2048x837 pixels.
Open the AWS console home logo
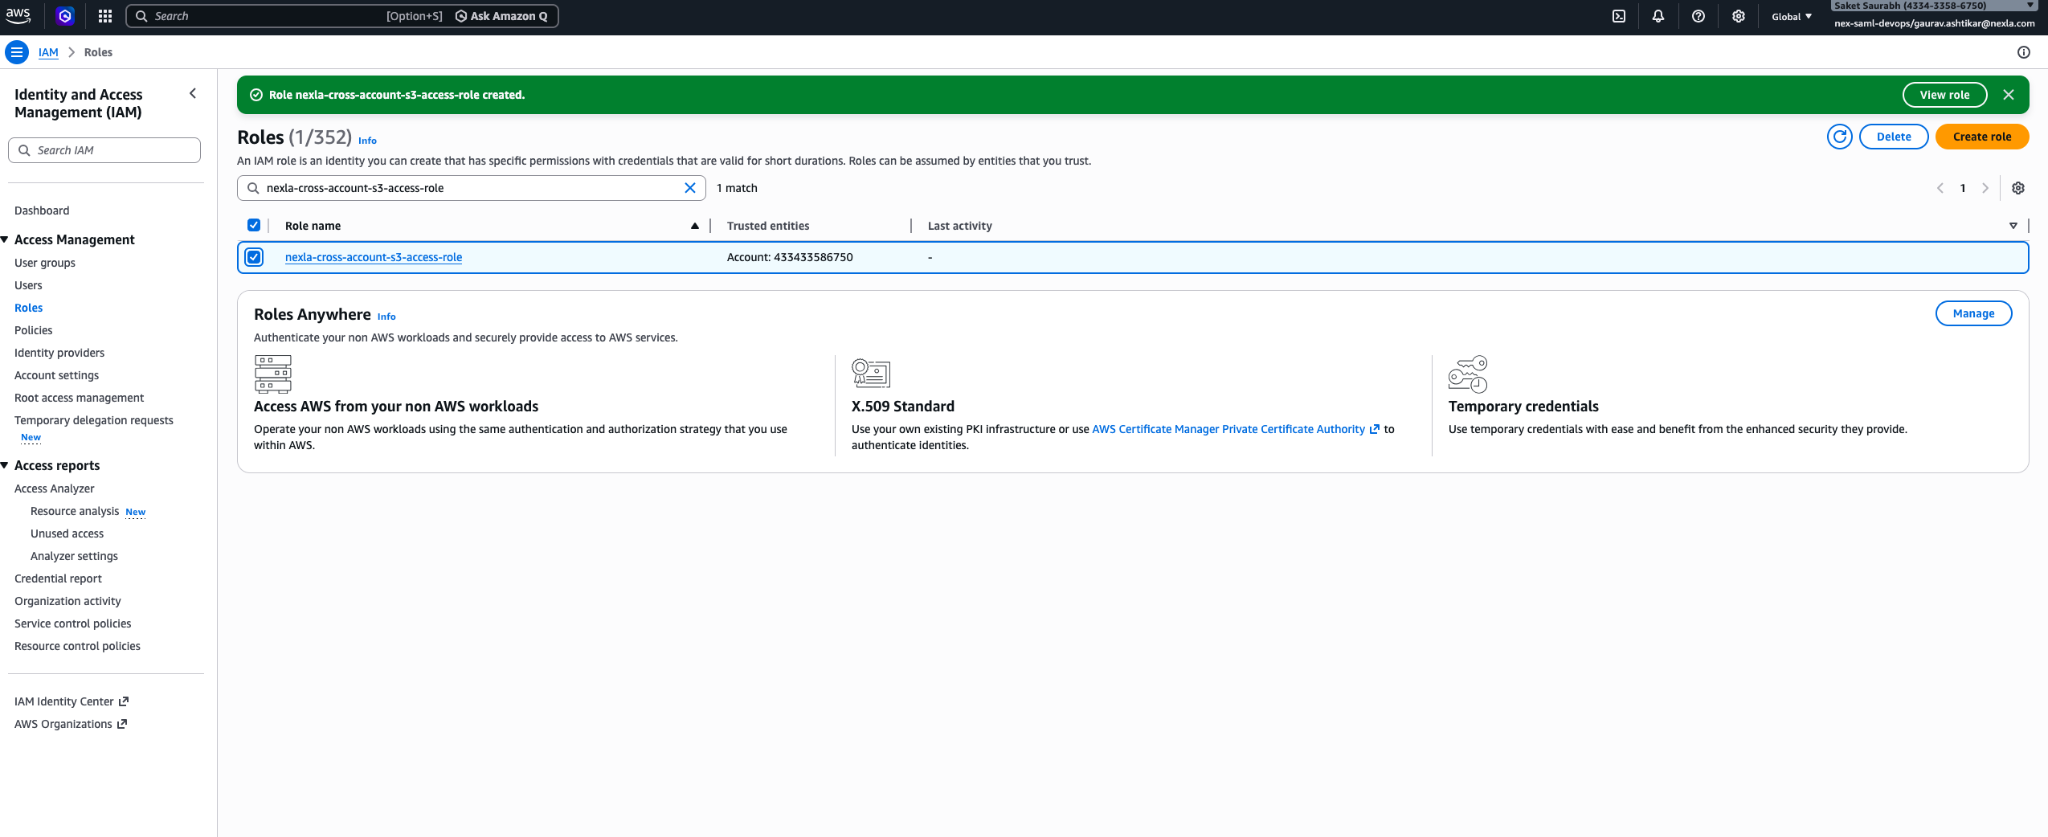tap(19, 15)
